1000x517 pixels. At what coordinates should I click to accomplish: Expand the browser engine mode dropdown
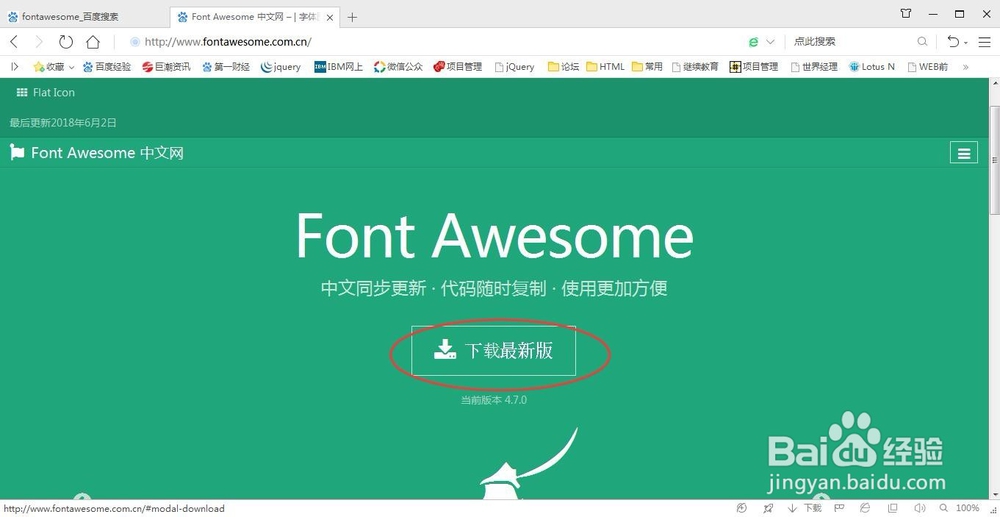770,42
